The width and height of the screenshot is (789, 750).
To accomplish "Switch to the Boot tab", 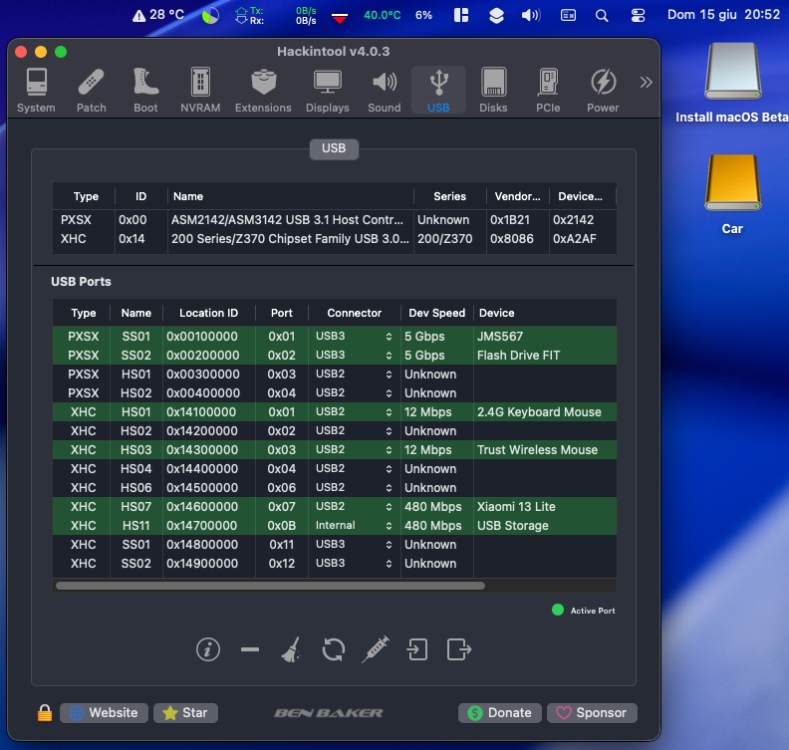I will coord(145,91).
